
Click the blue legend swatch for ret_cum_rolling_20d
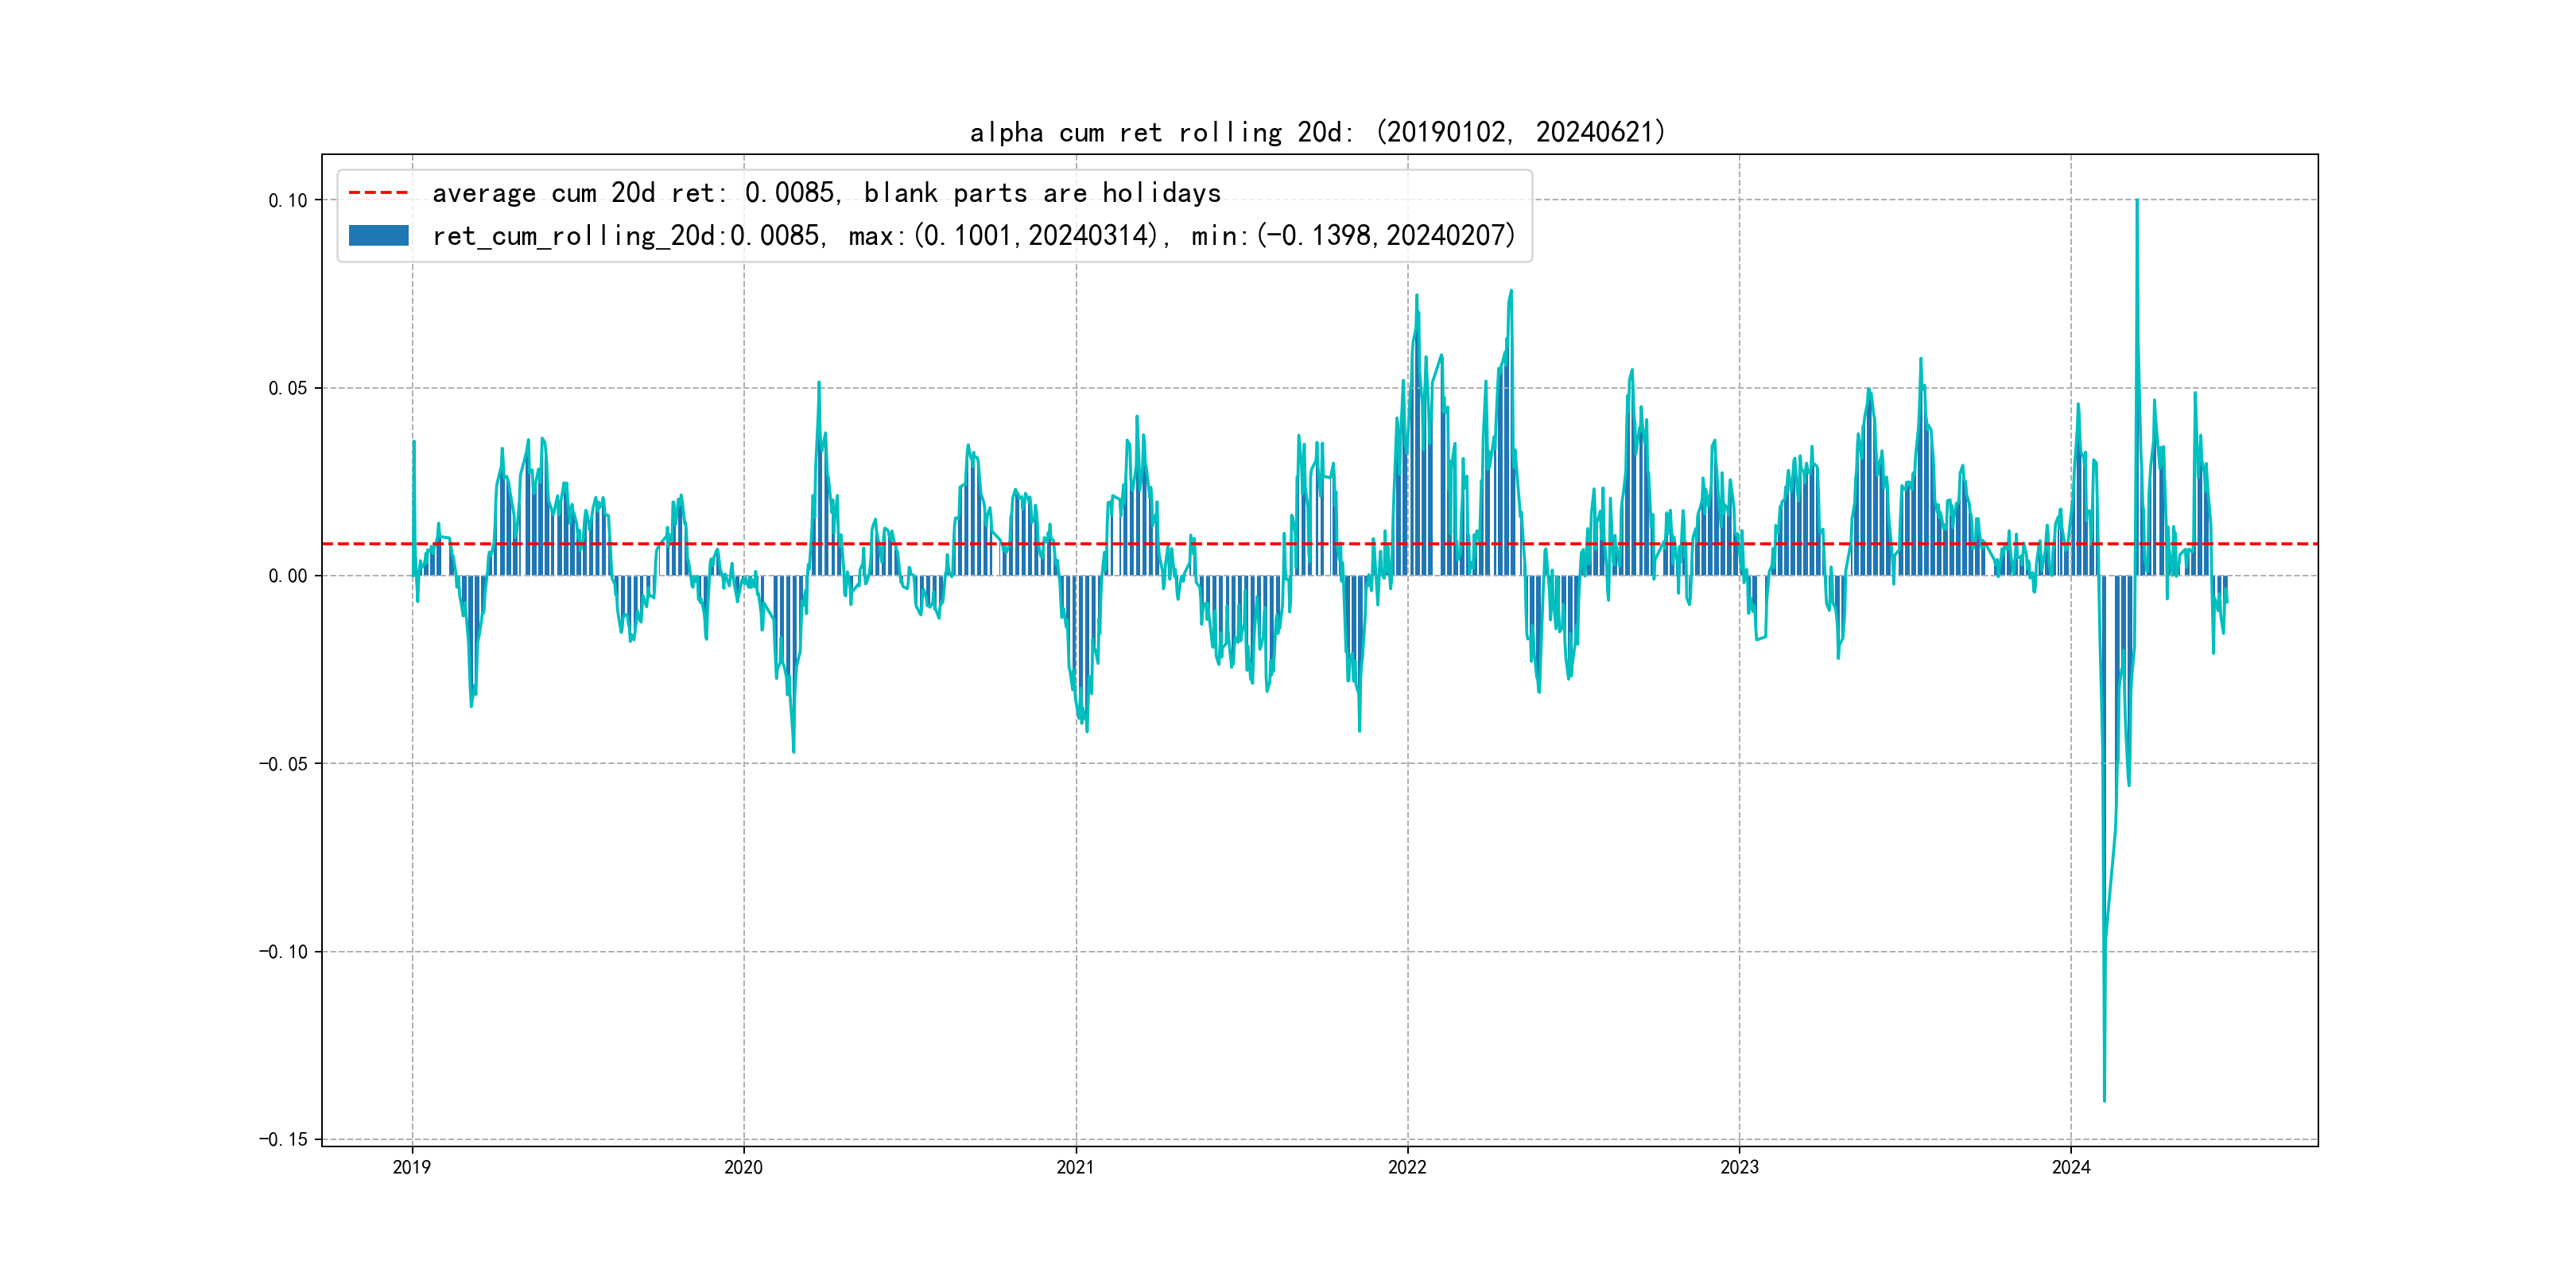(378, 236)
